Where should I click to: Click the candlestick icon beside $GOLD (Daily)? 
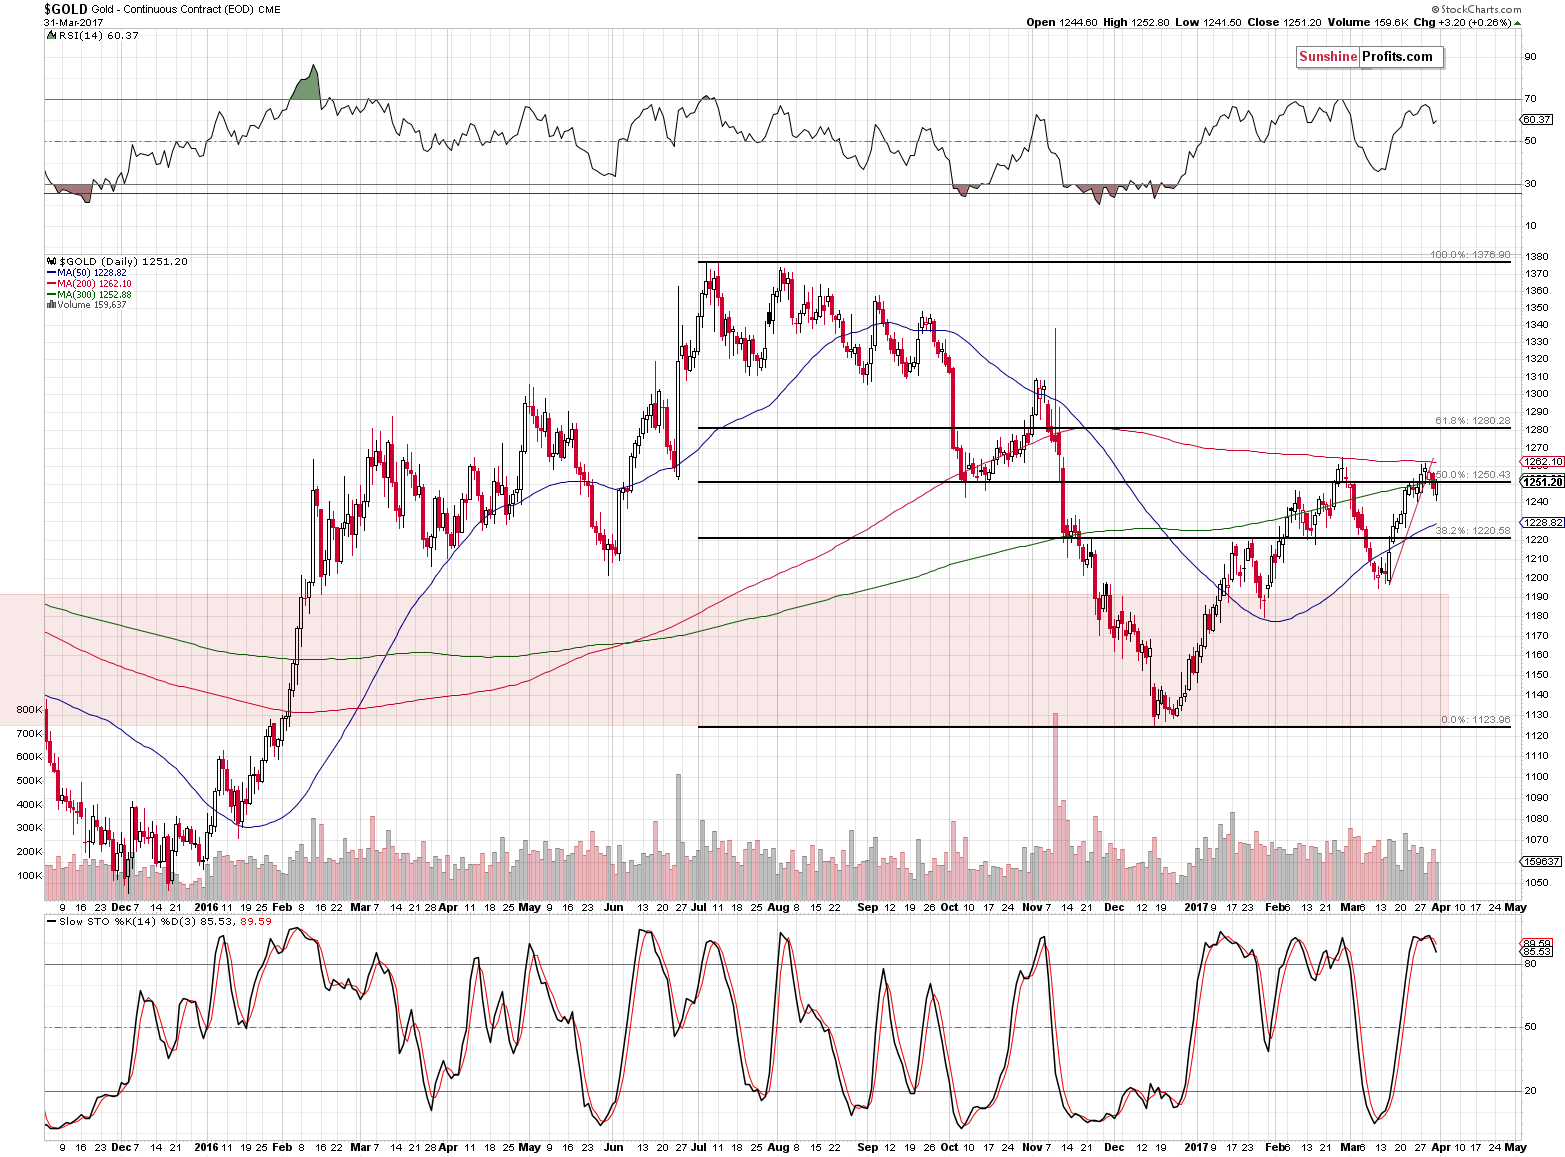click(x=51, y=261)
